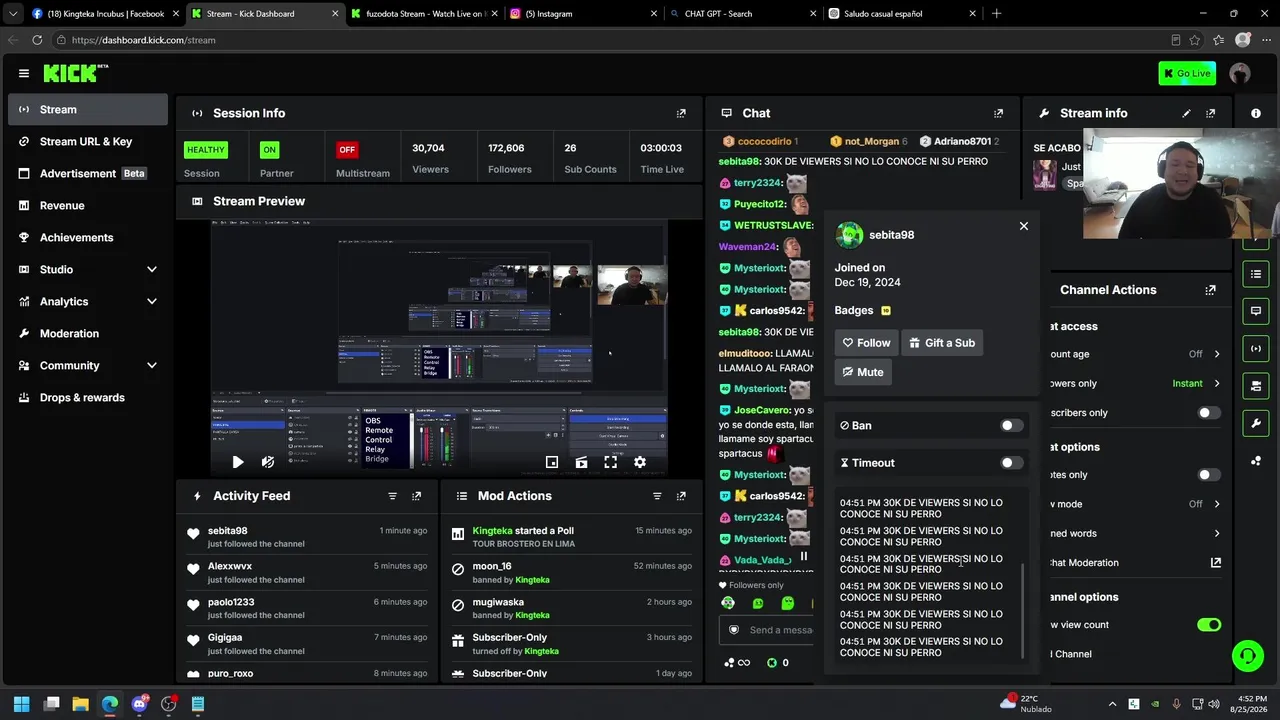Viewport: 1280px width, 720px height.
Task: Pop out the Mod Actions panel
Action: (681, 496)
